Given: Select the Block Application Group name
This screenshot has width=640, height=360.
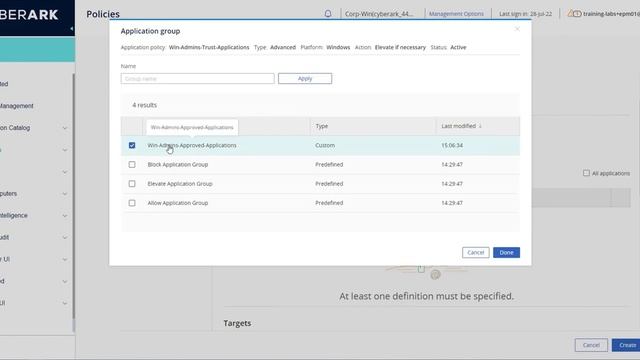Looking at the screenshot, I should [178, 164].
